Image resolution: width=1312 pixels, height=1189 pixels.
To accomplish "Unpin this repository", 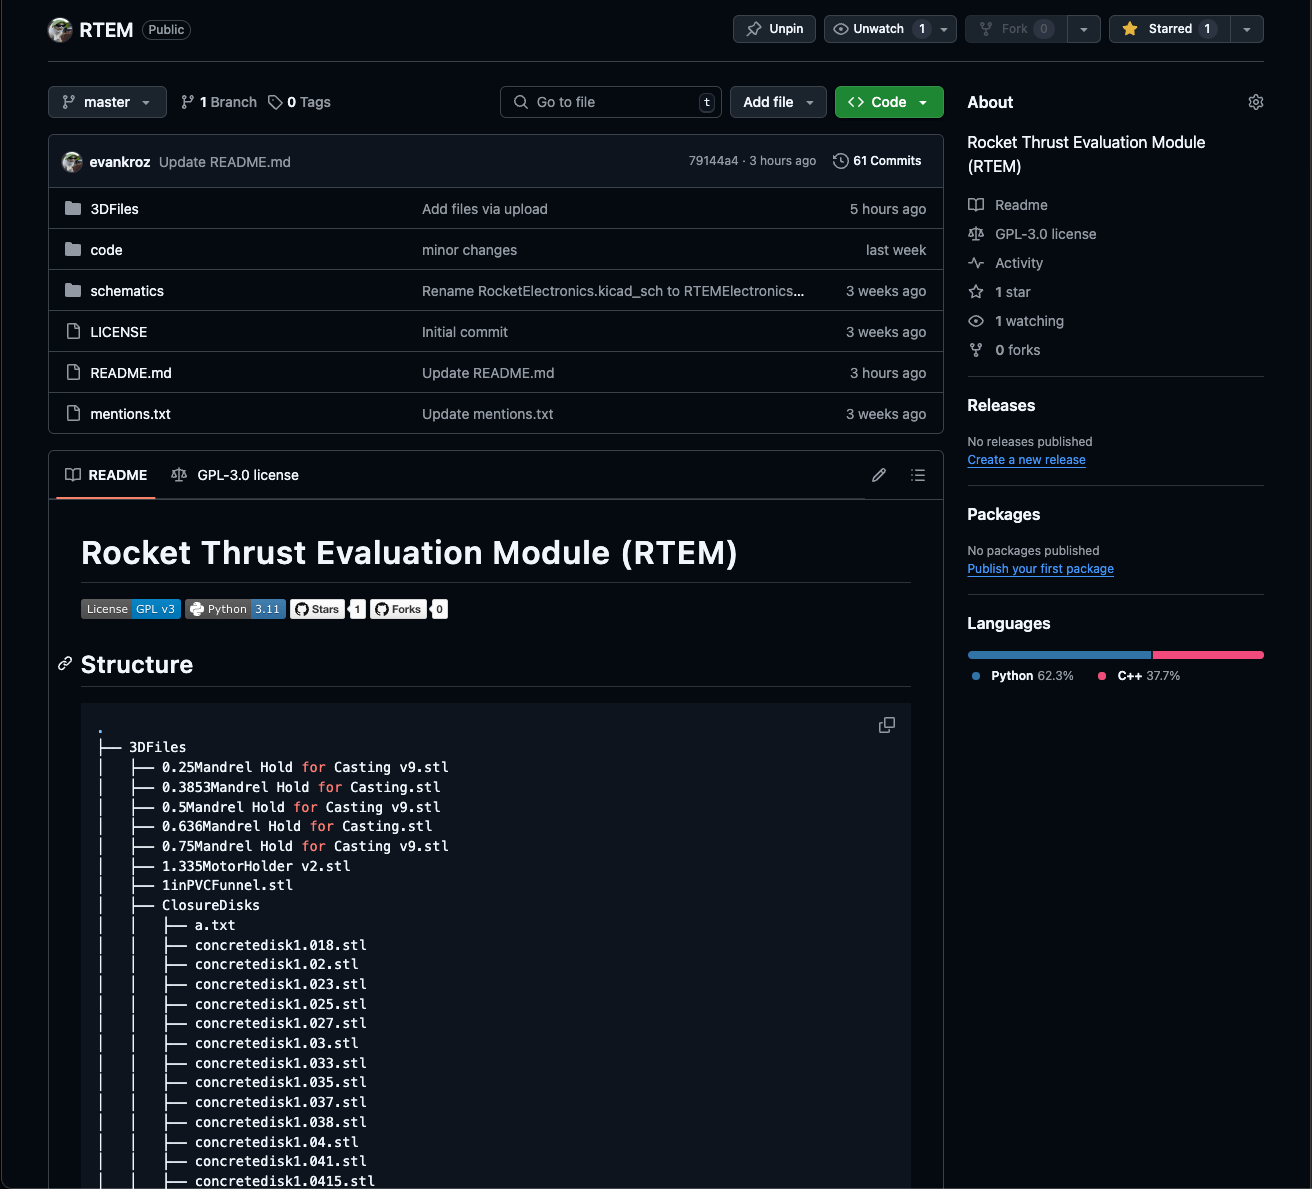I will [x=774, y=29].
